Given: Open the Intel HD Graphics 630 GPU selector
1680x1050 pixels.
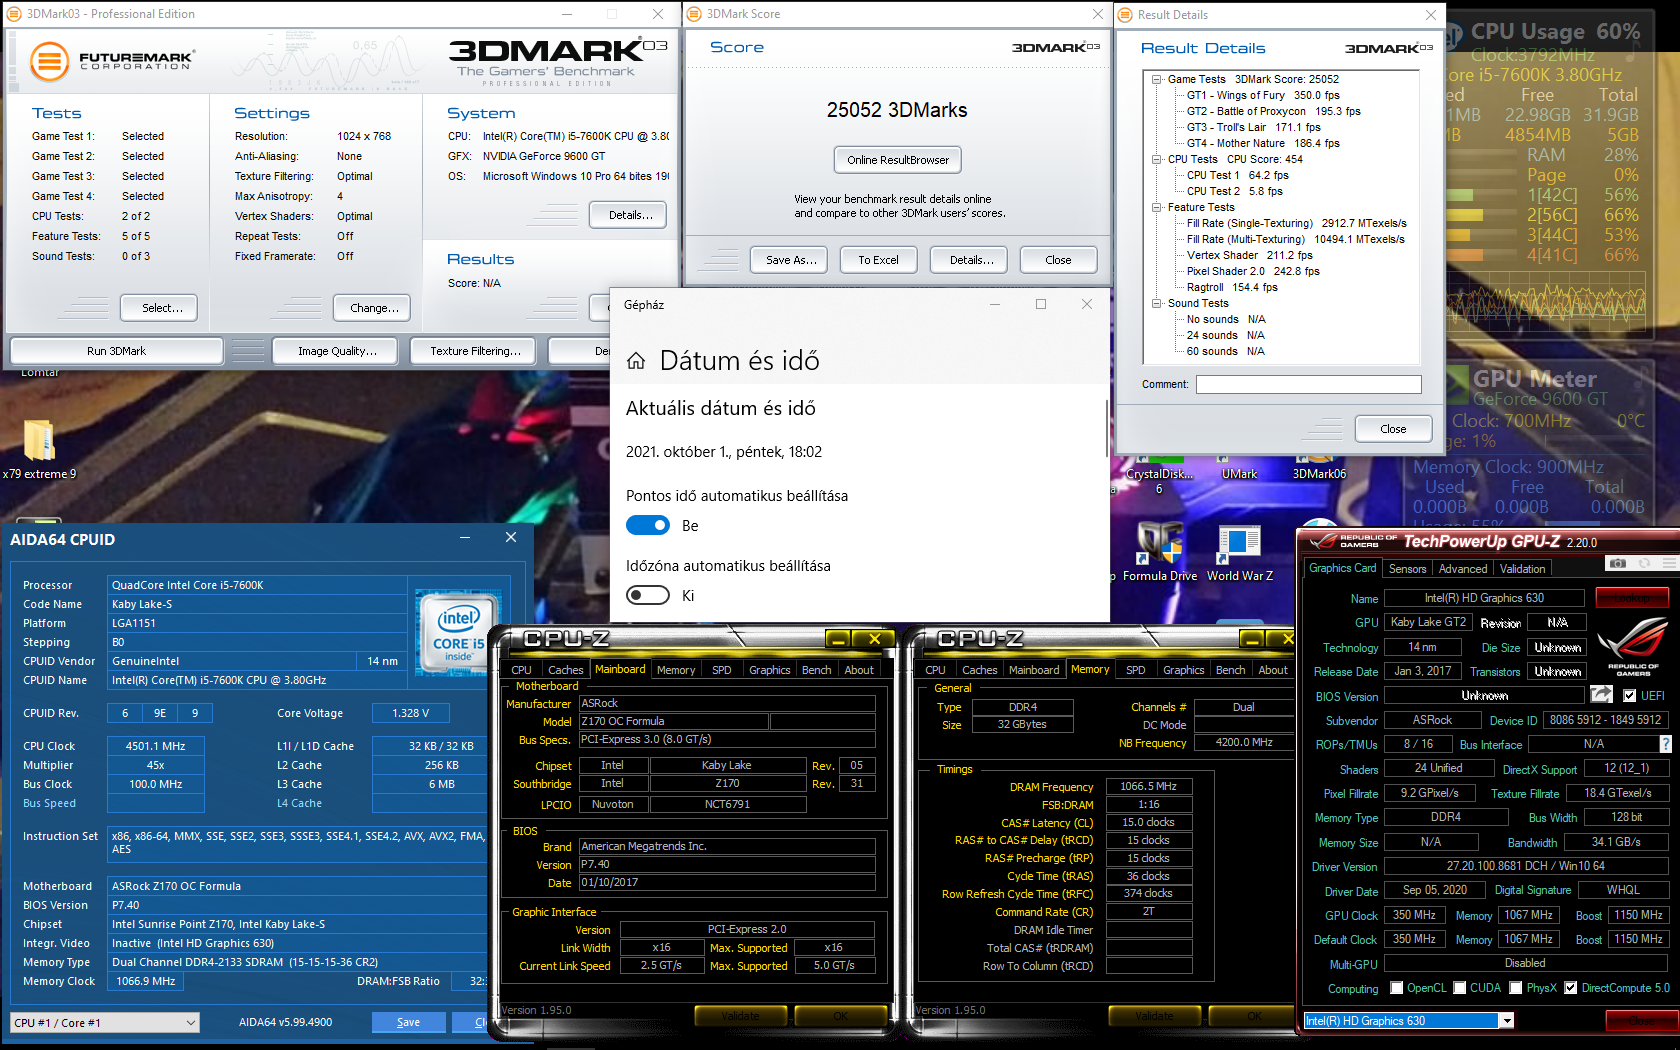Looking at the screenshot, I should tap(1409, 1020).
